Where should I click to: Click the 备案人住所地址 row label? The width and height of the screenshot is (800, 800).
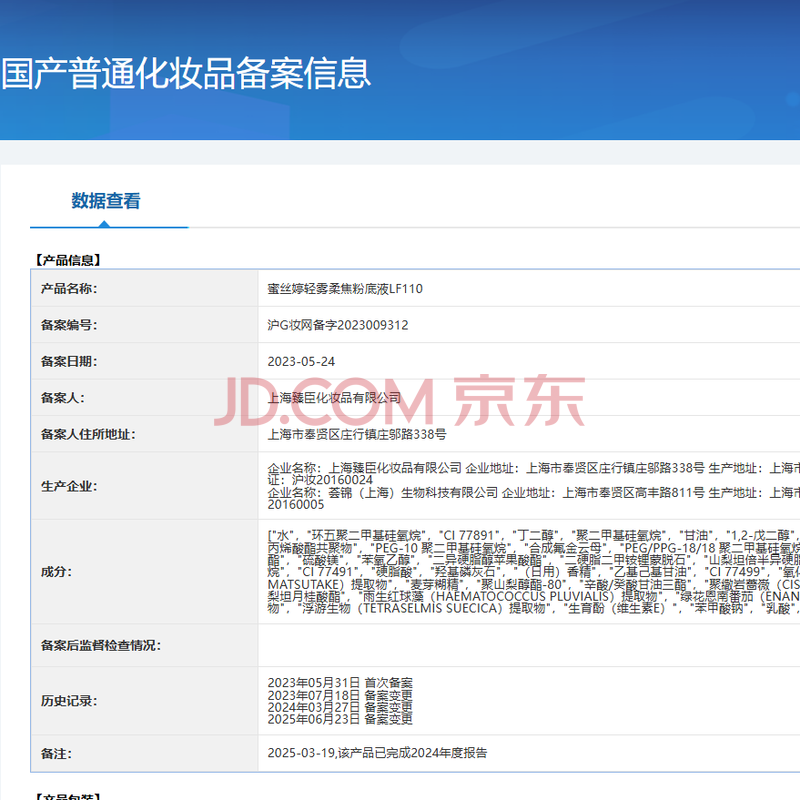tap(88, 435)
